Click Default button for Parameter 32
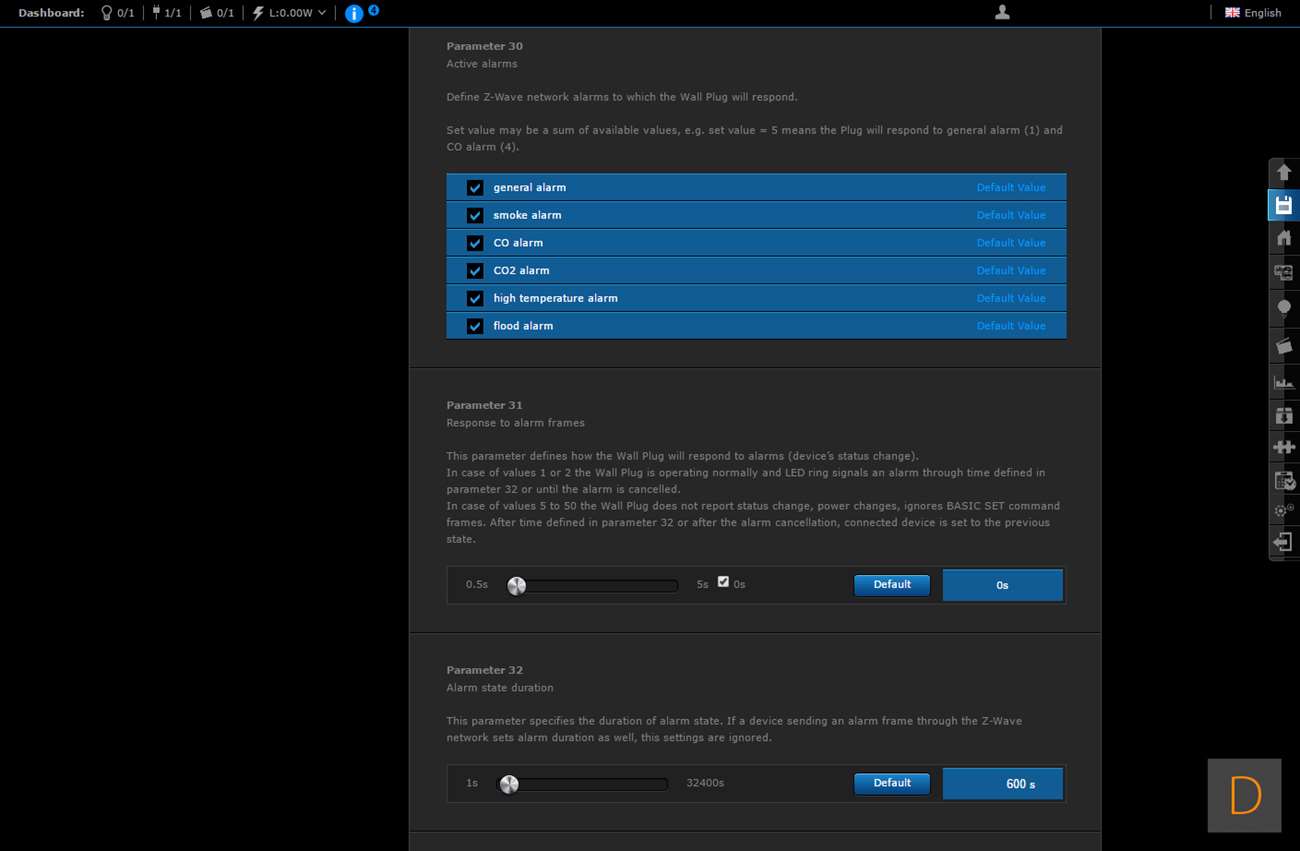The image size is (1300, 851). click(x=891, y=783)
